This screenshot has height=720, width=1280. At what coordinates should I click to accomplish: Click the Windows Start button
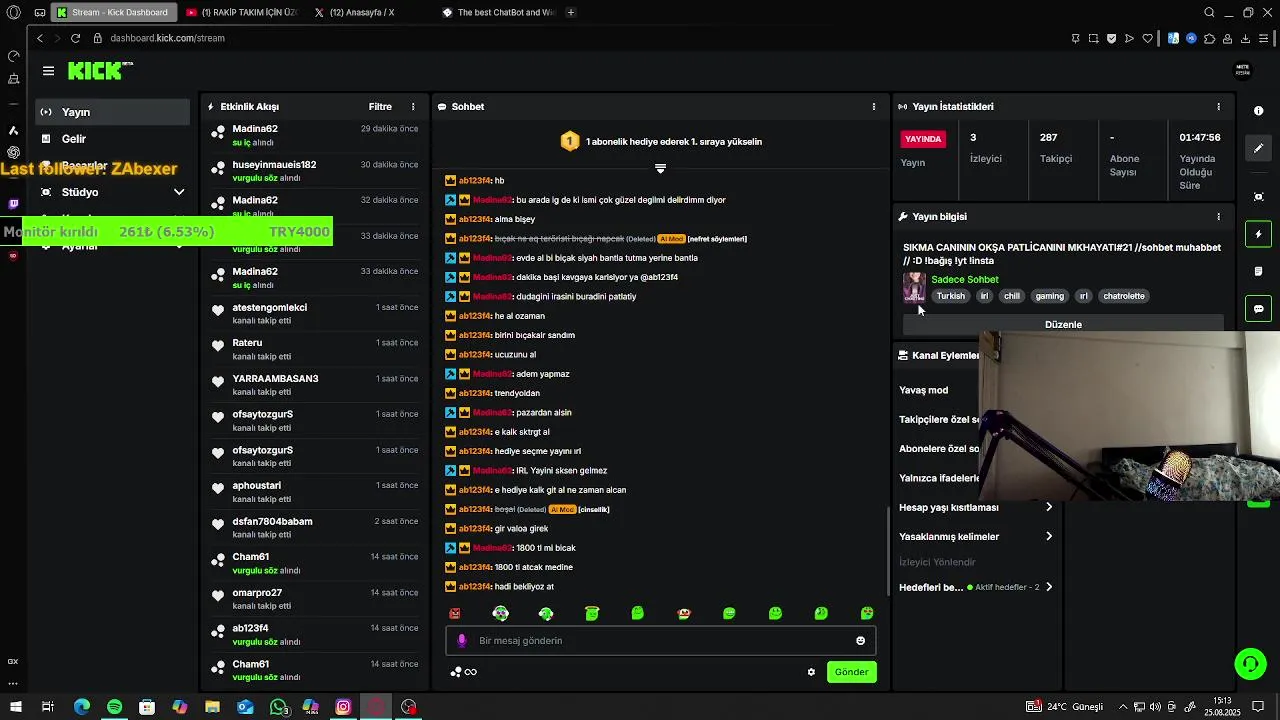(x=15, y=707)
